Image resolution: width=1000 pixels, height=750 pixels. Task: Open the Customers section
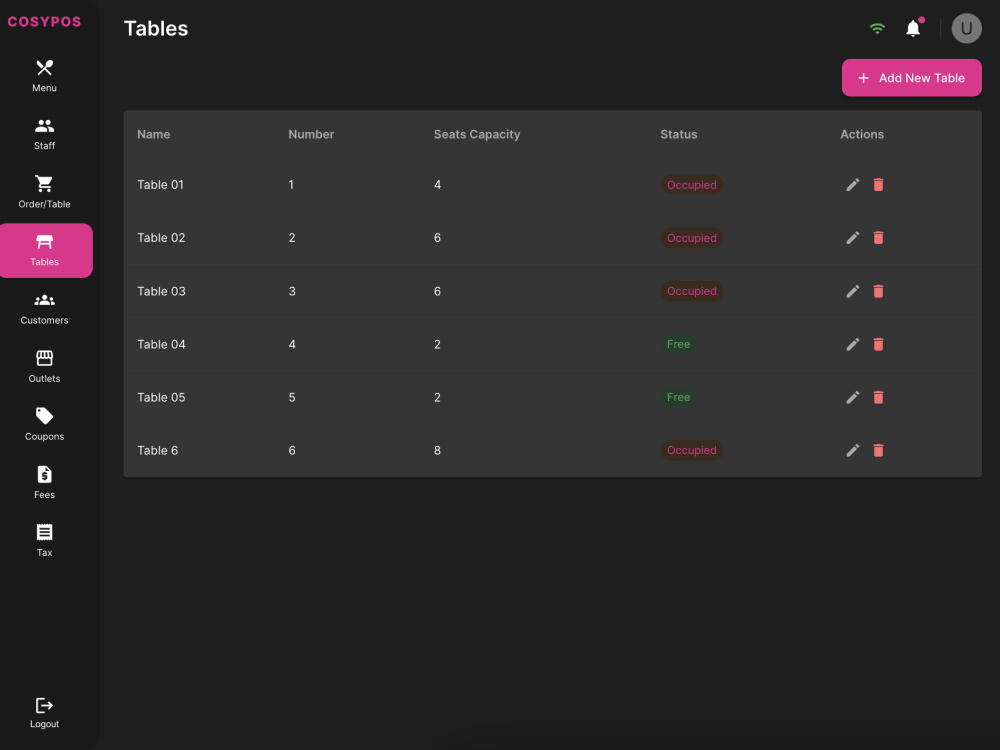click(x=45, y=309)
